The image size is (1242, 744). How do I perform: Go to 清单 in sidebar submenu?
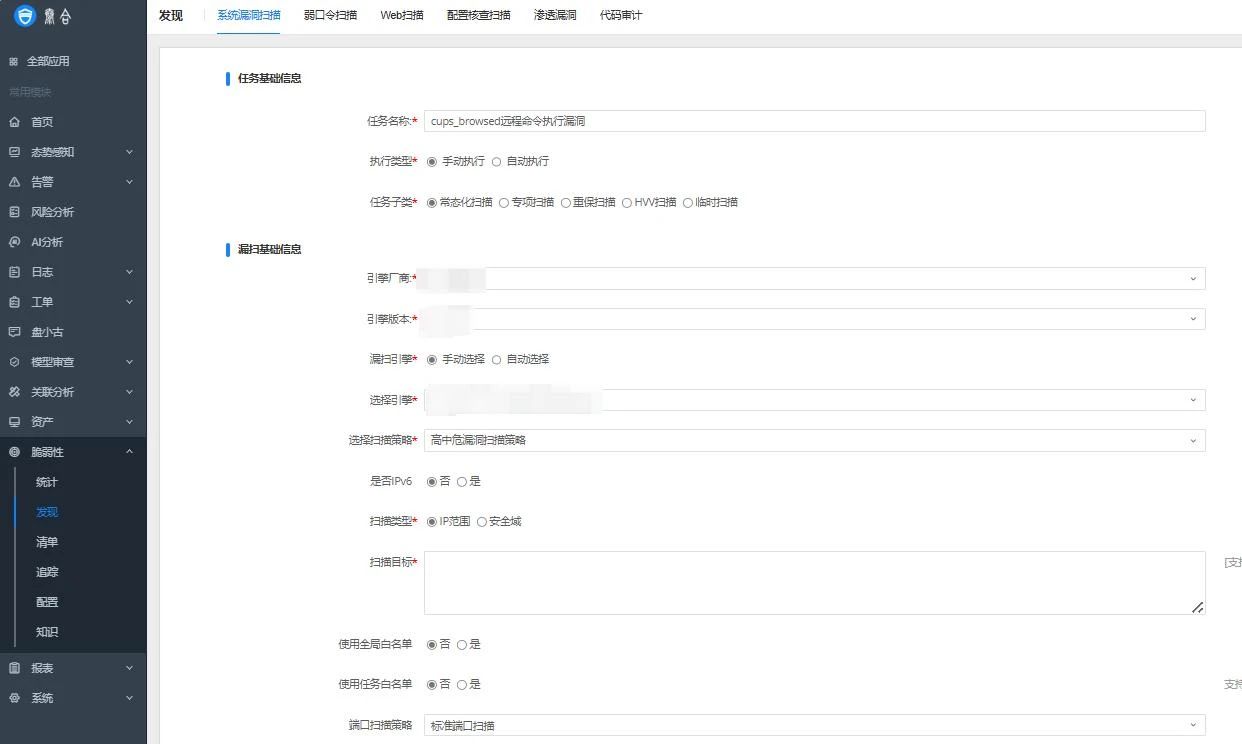point(47,542)
